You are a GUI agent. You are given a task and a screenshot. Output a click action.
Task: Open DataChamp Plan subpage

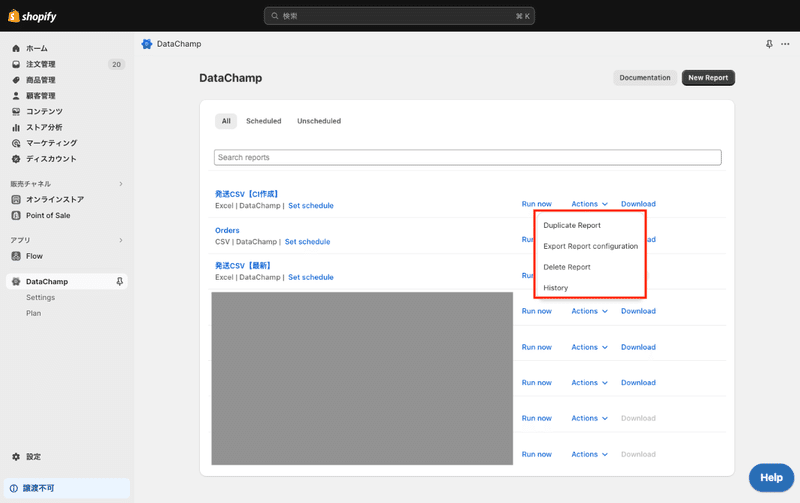pyautogui.click(x=34, y=313)
